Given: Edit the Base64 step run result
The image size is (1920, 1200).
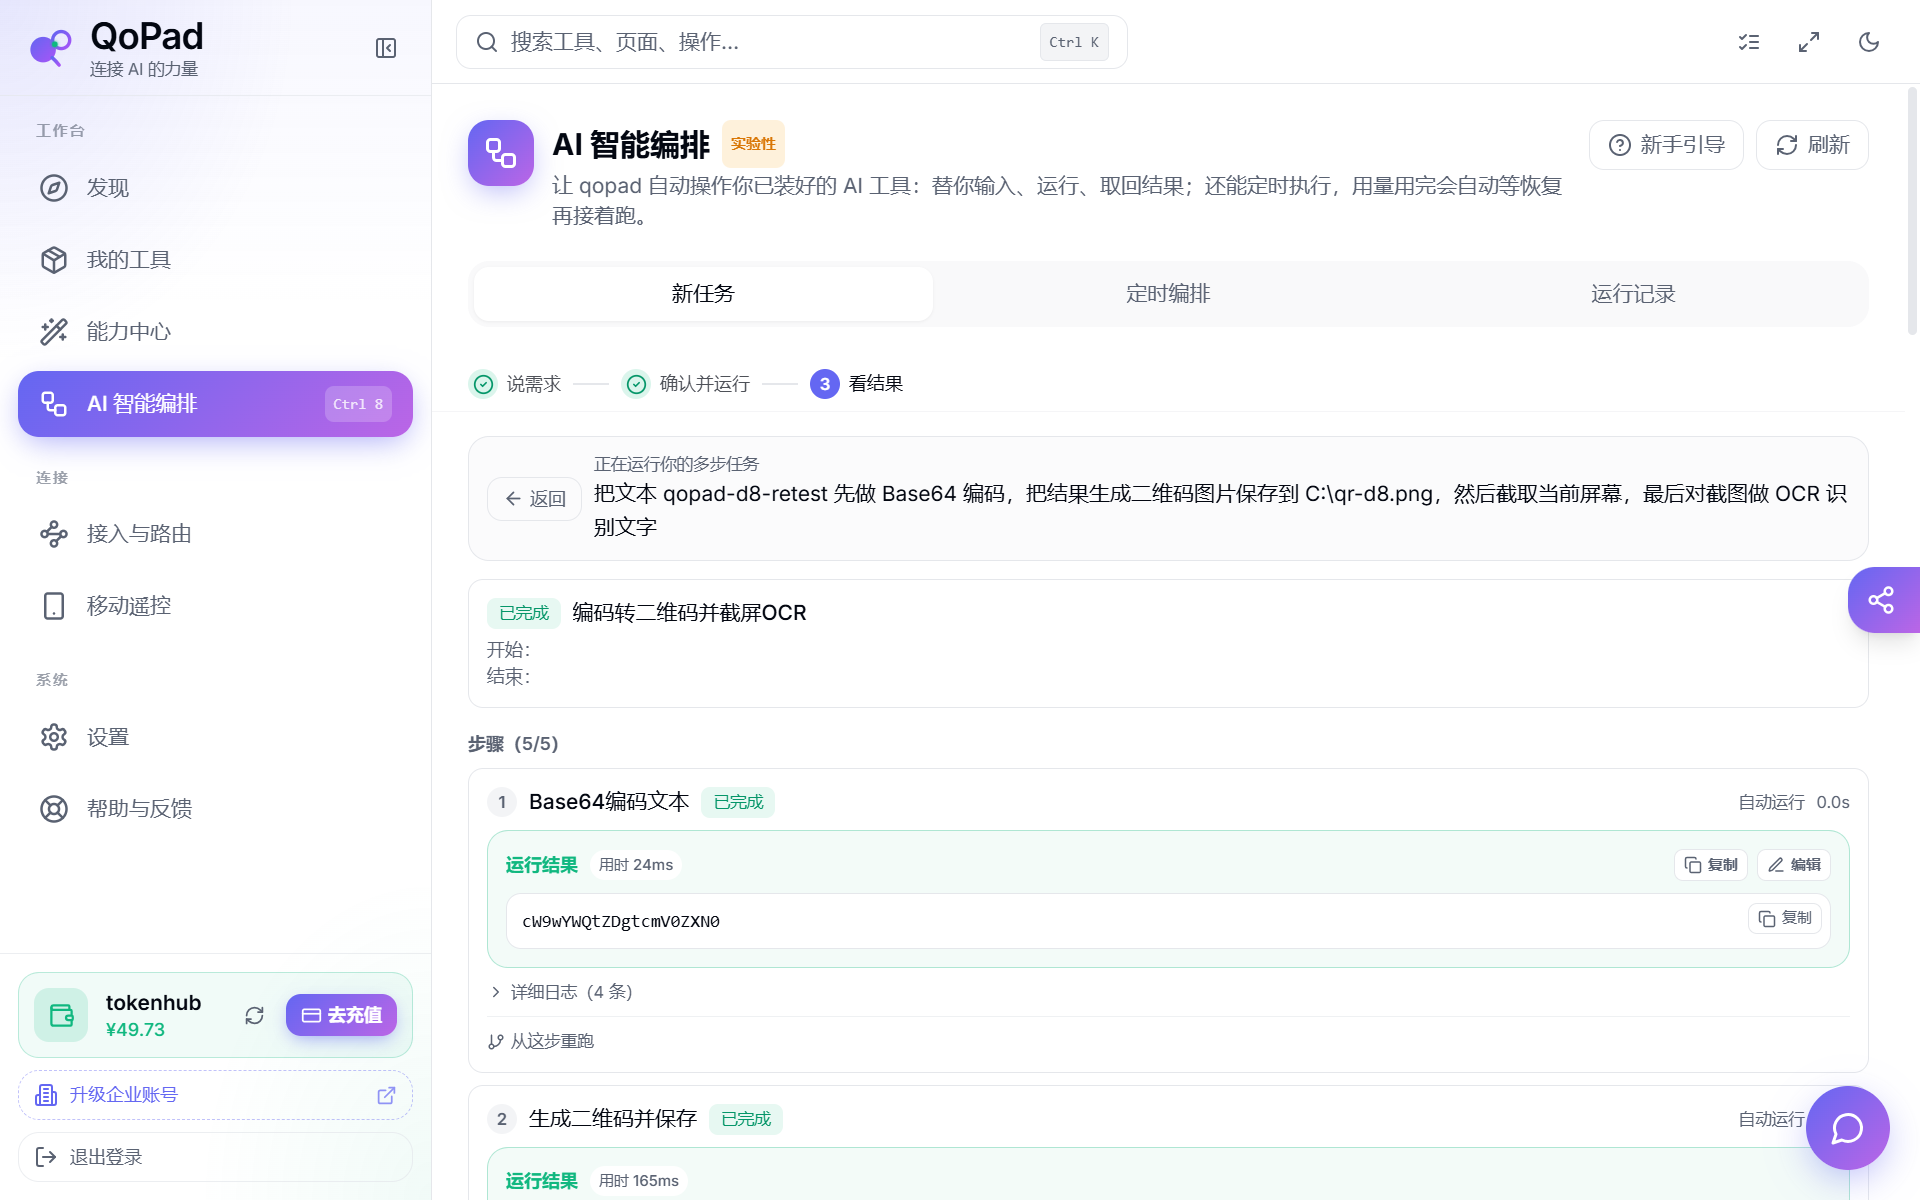Looking at the screenshot, I should point(1794,865).
